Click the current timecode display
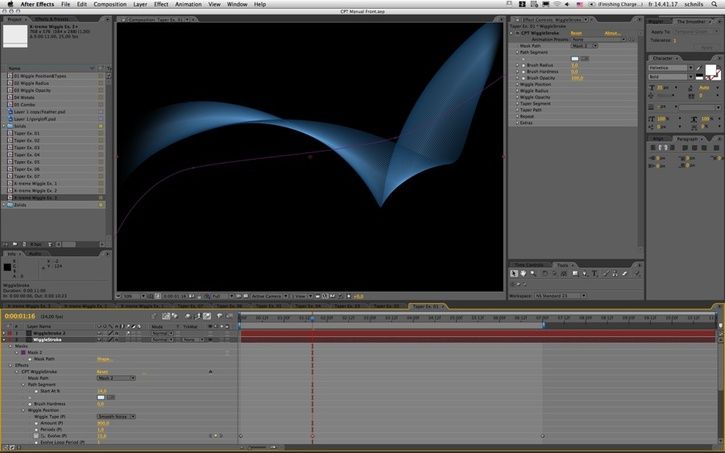 [x=20, y=316]
